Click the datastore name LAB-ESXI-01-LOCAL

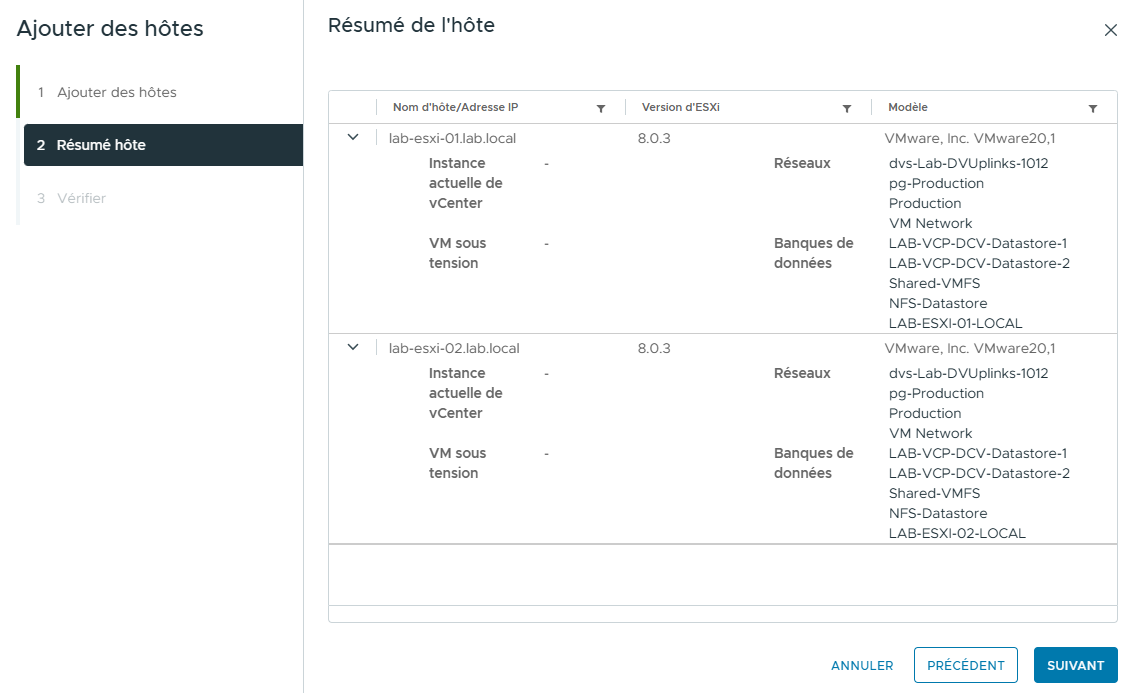tap(957, 323)
